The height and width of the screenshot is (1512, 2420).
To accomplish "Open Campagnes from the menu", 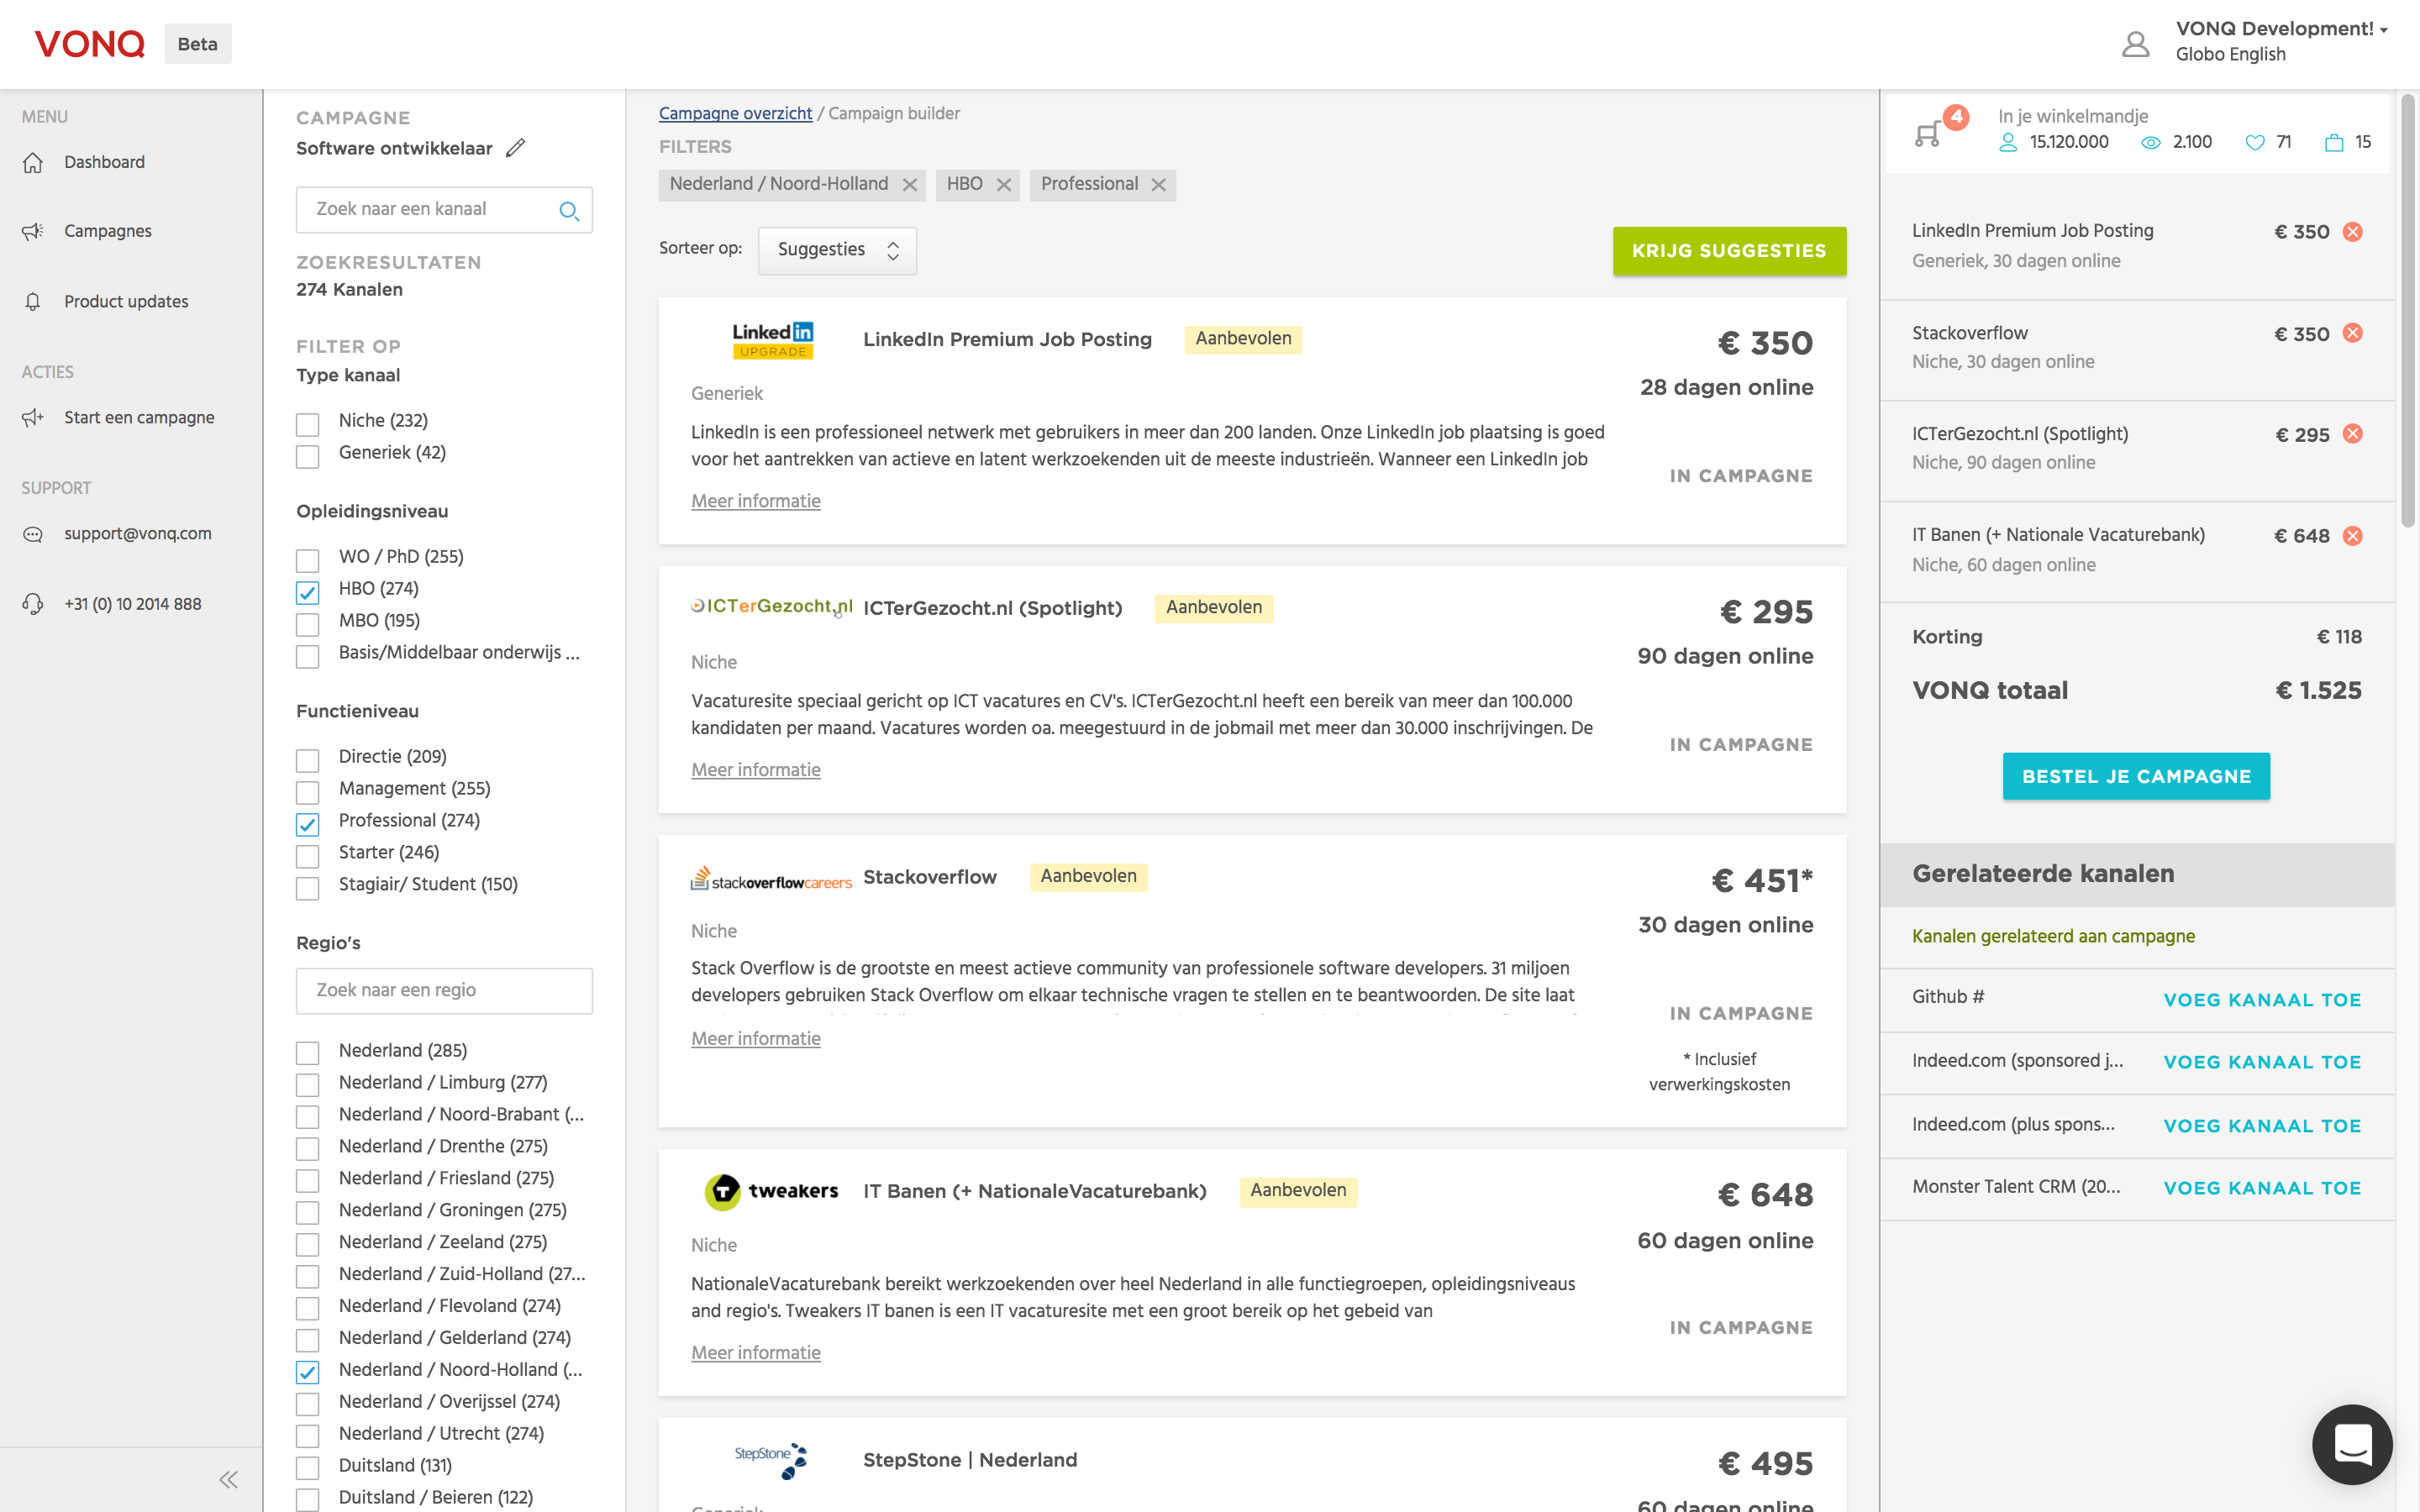I will (x=107, y=231).
